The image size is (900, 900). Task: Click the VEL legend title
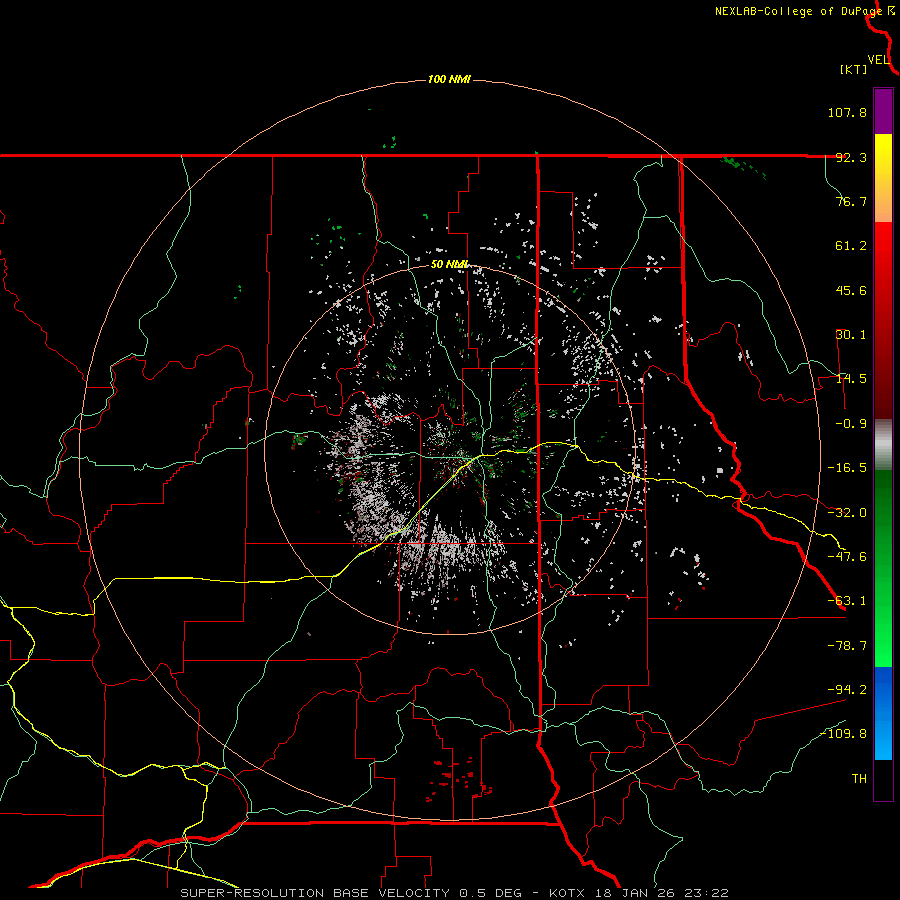(878, 60)
